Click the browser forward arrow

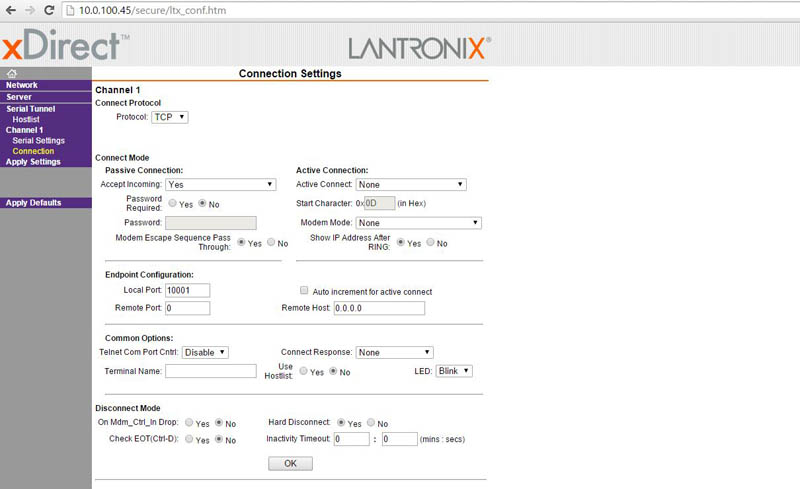(x=29, y=10)
